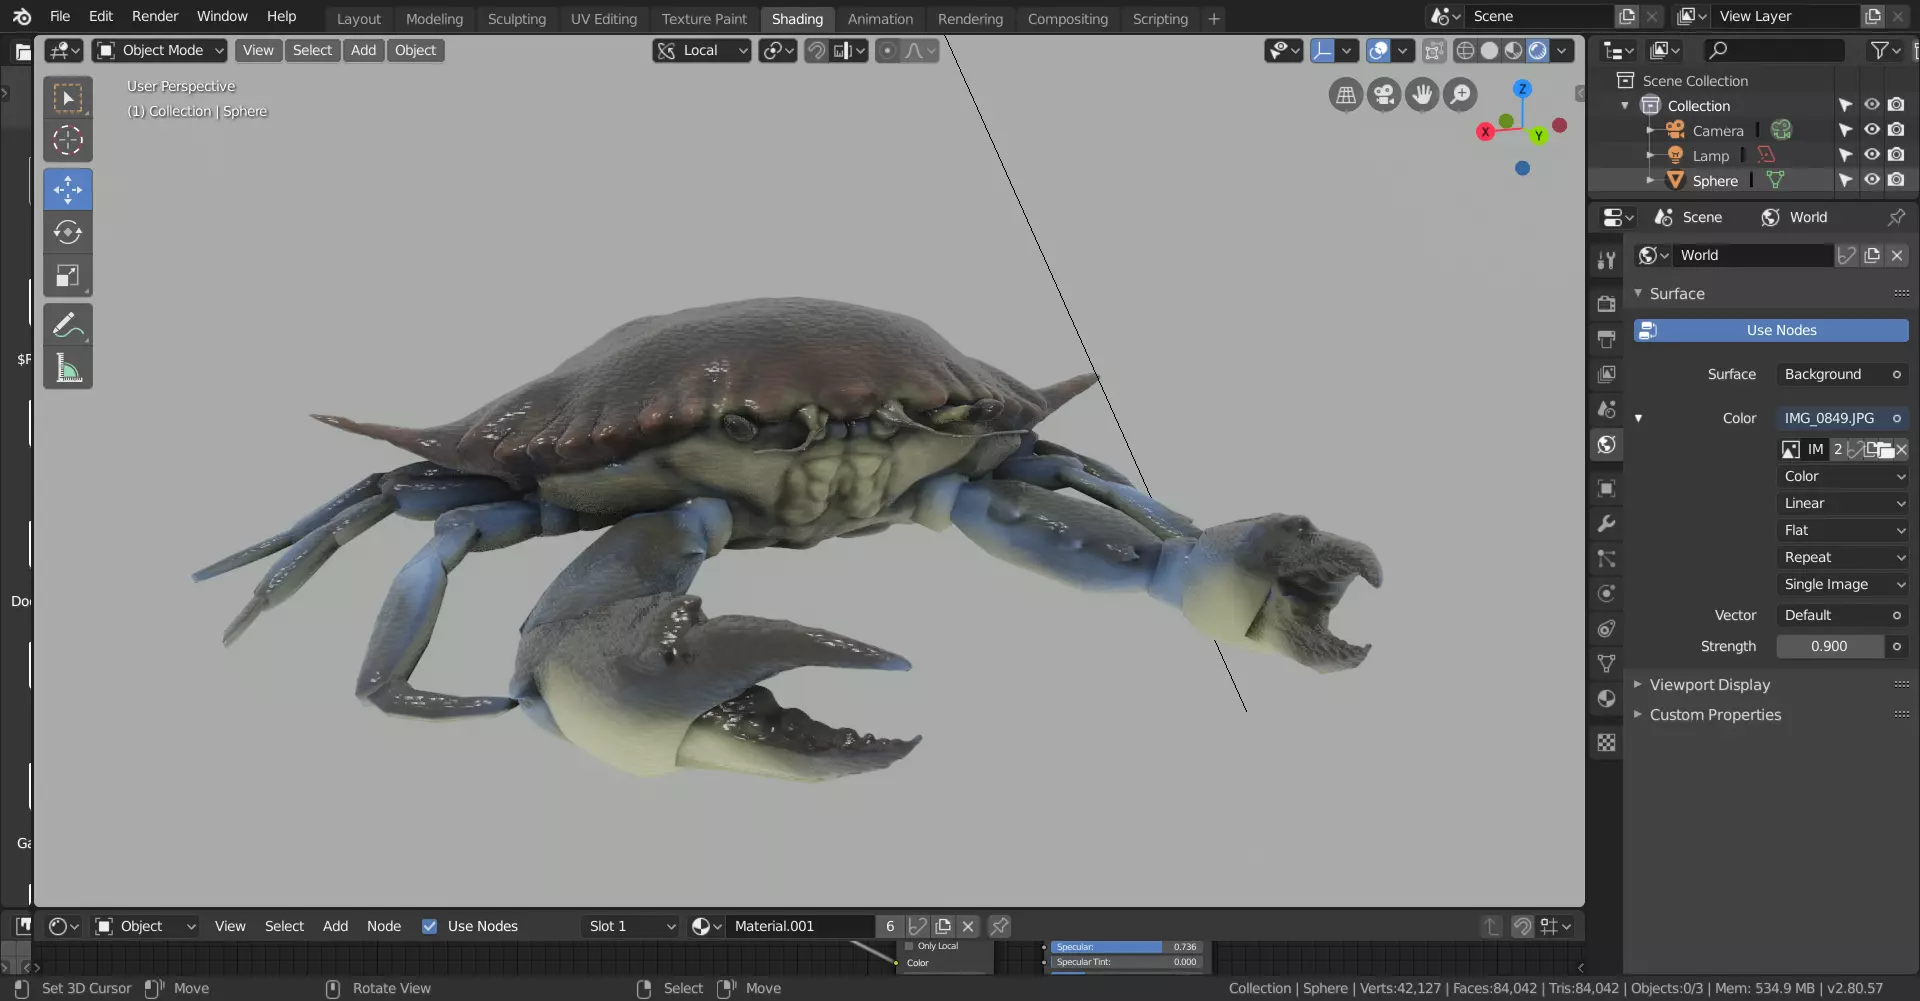The height and width of the screenshot is (1001, 1920).
Task: Click the outliner search field
Action: click(x=1774, y=50)
